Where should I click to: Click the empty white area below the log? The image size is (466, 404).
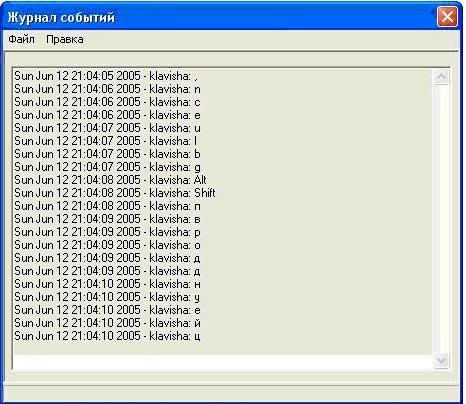tap(223, 362)
